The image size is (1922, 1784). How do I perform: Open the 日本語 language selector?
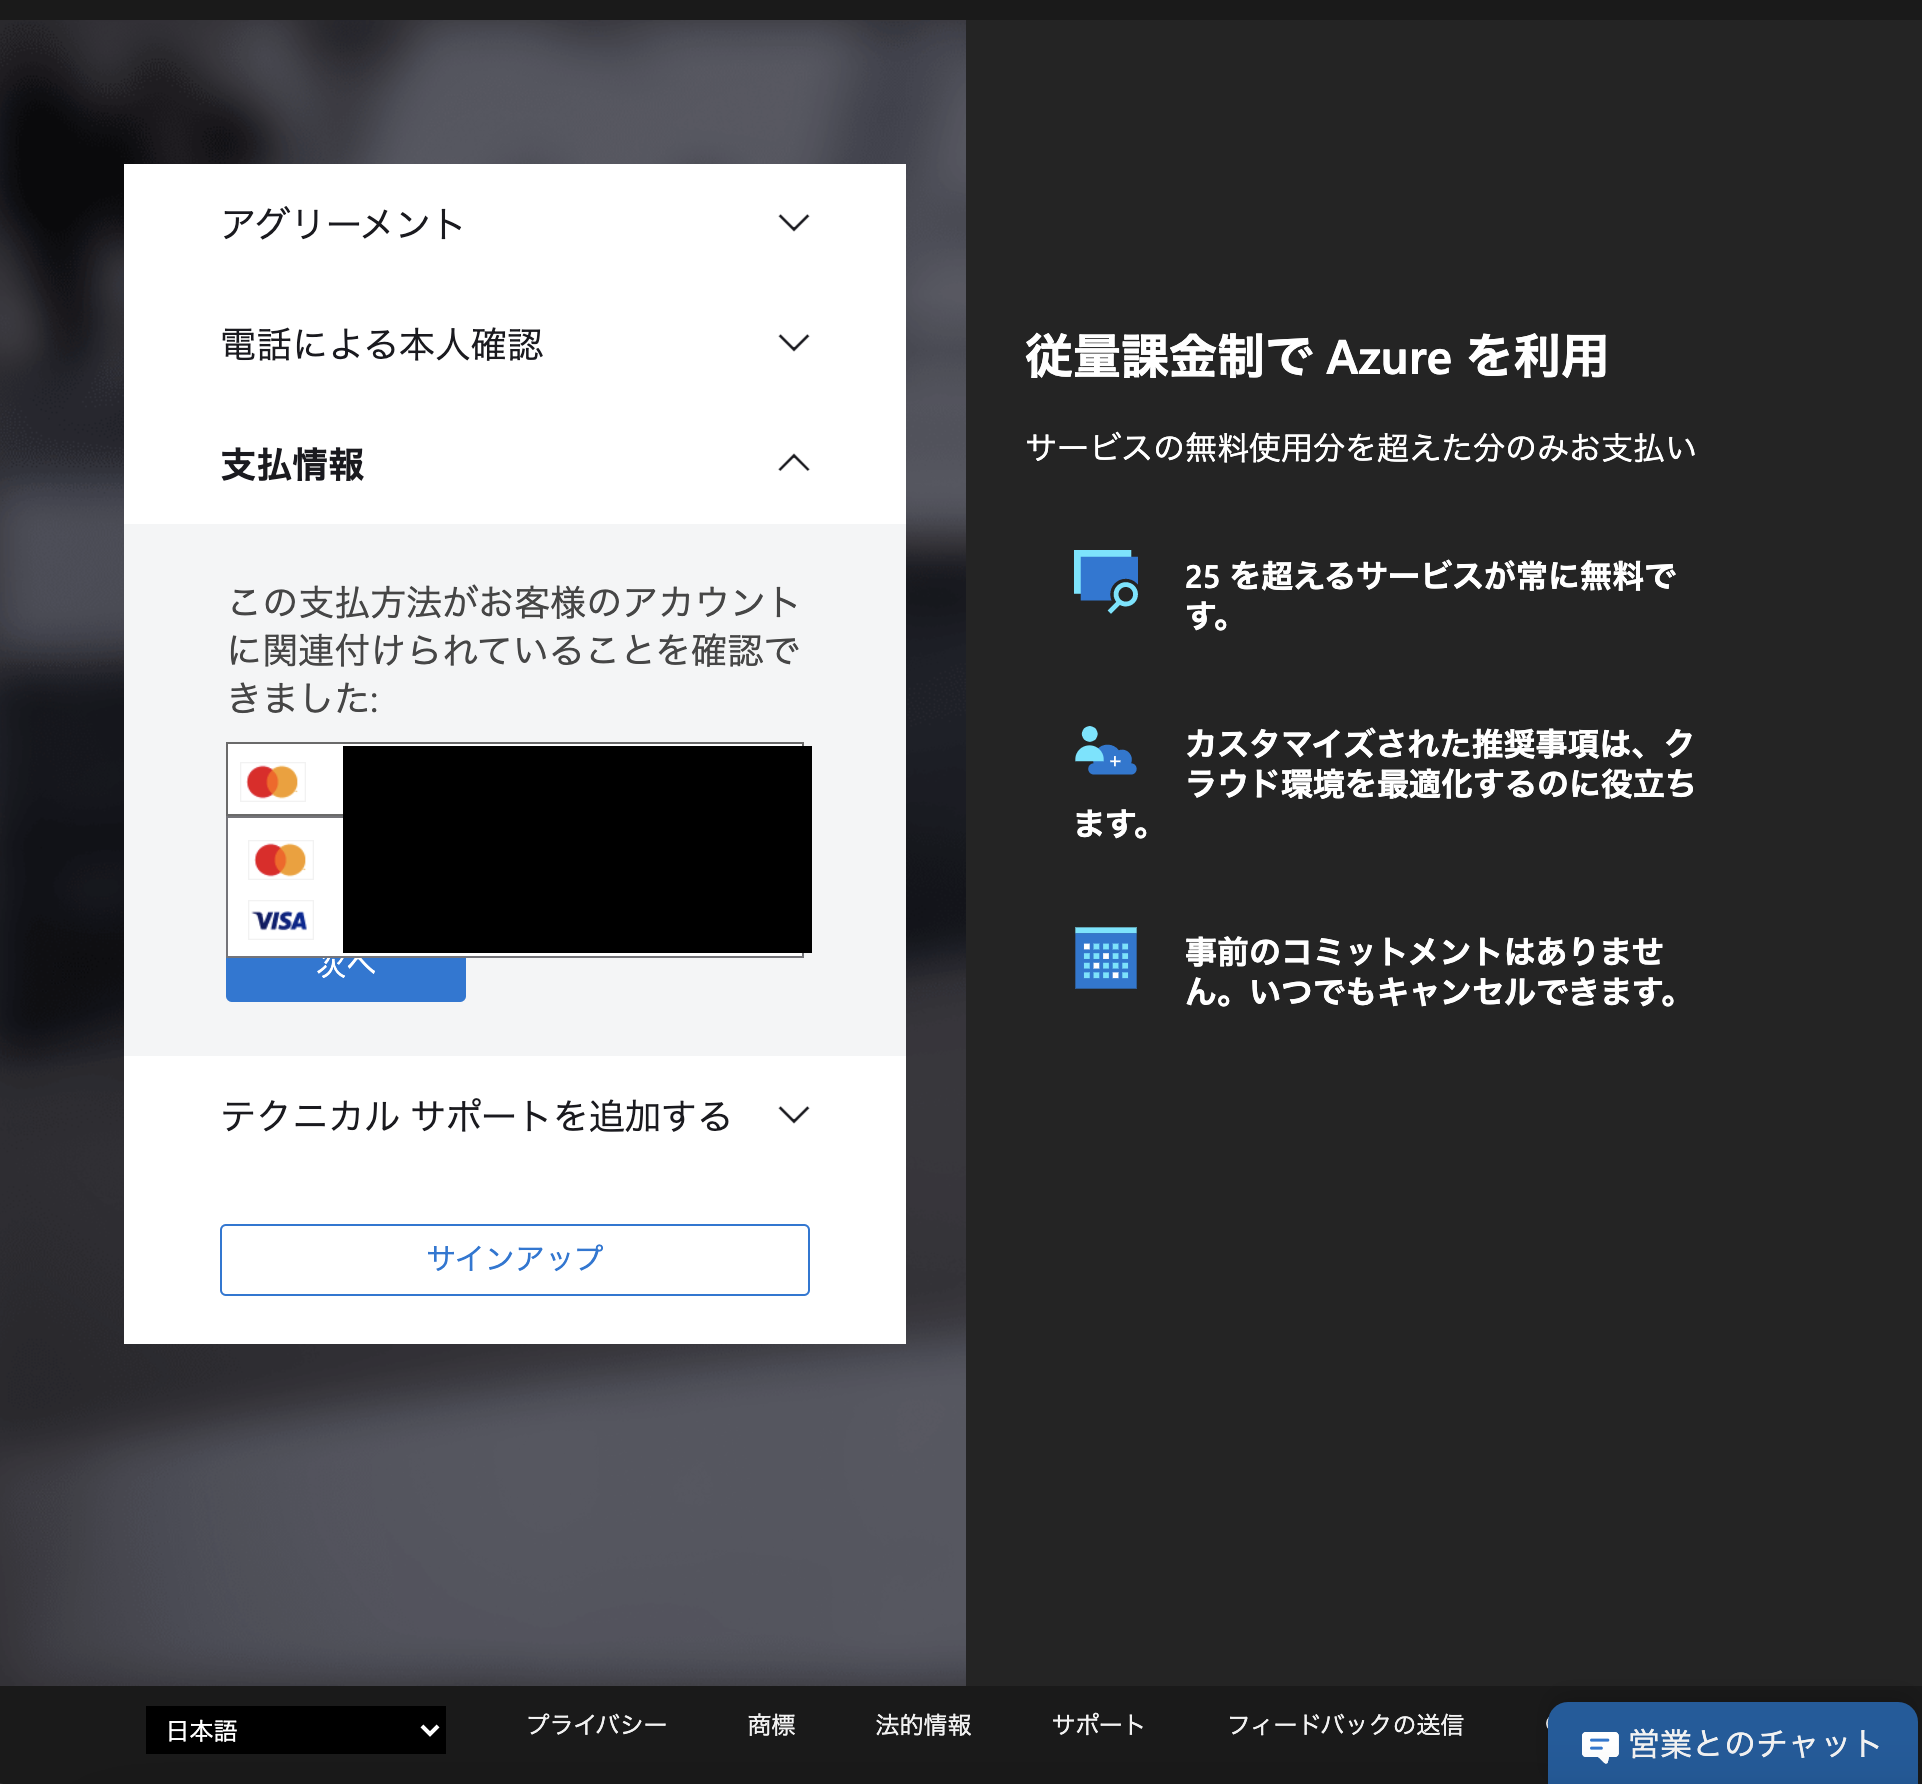295,1729
